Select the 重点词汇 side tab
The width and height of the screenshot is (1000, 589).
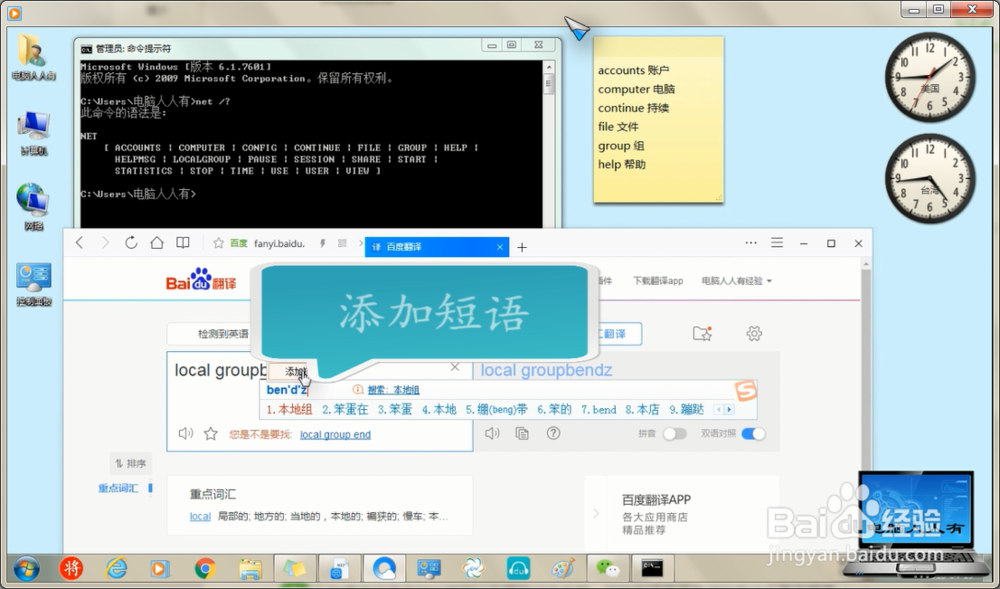point(118,488)
